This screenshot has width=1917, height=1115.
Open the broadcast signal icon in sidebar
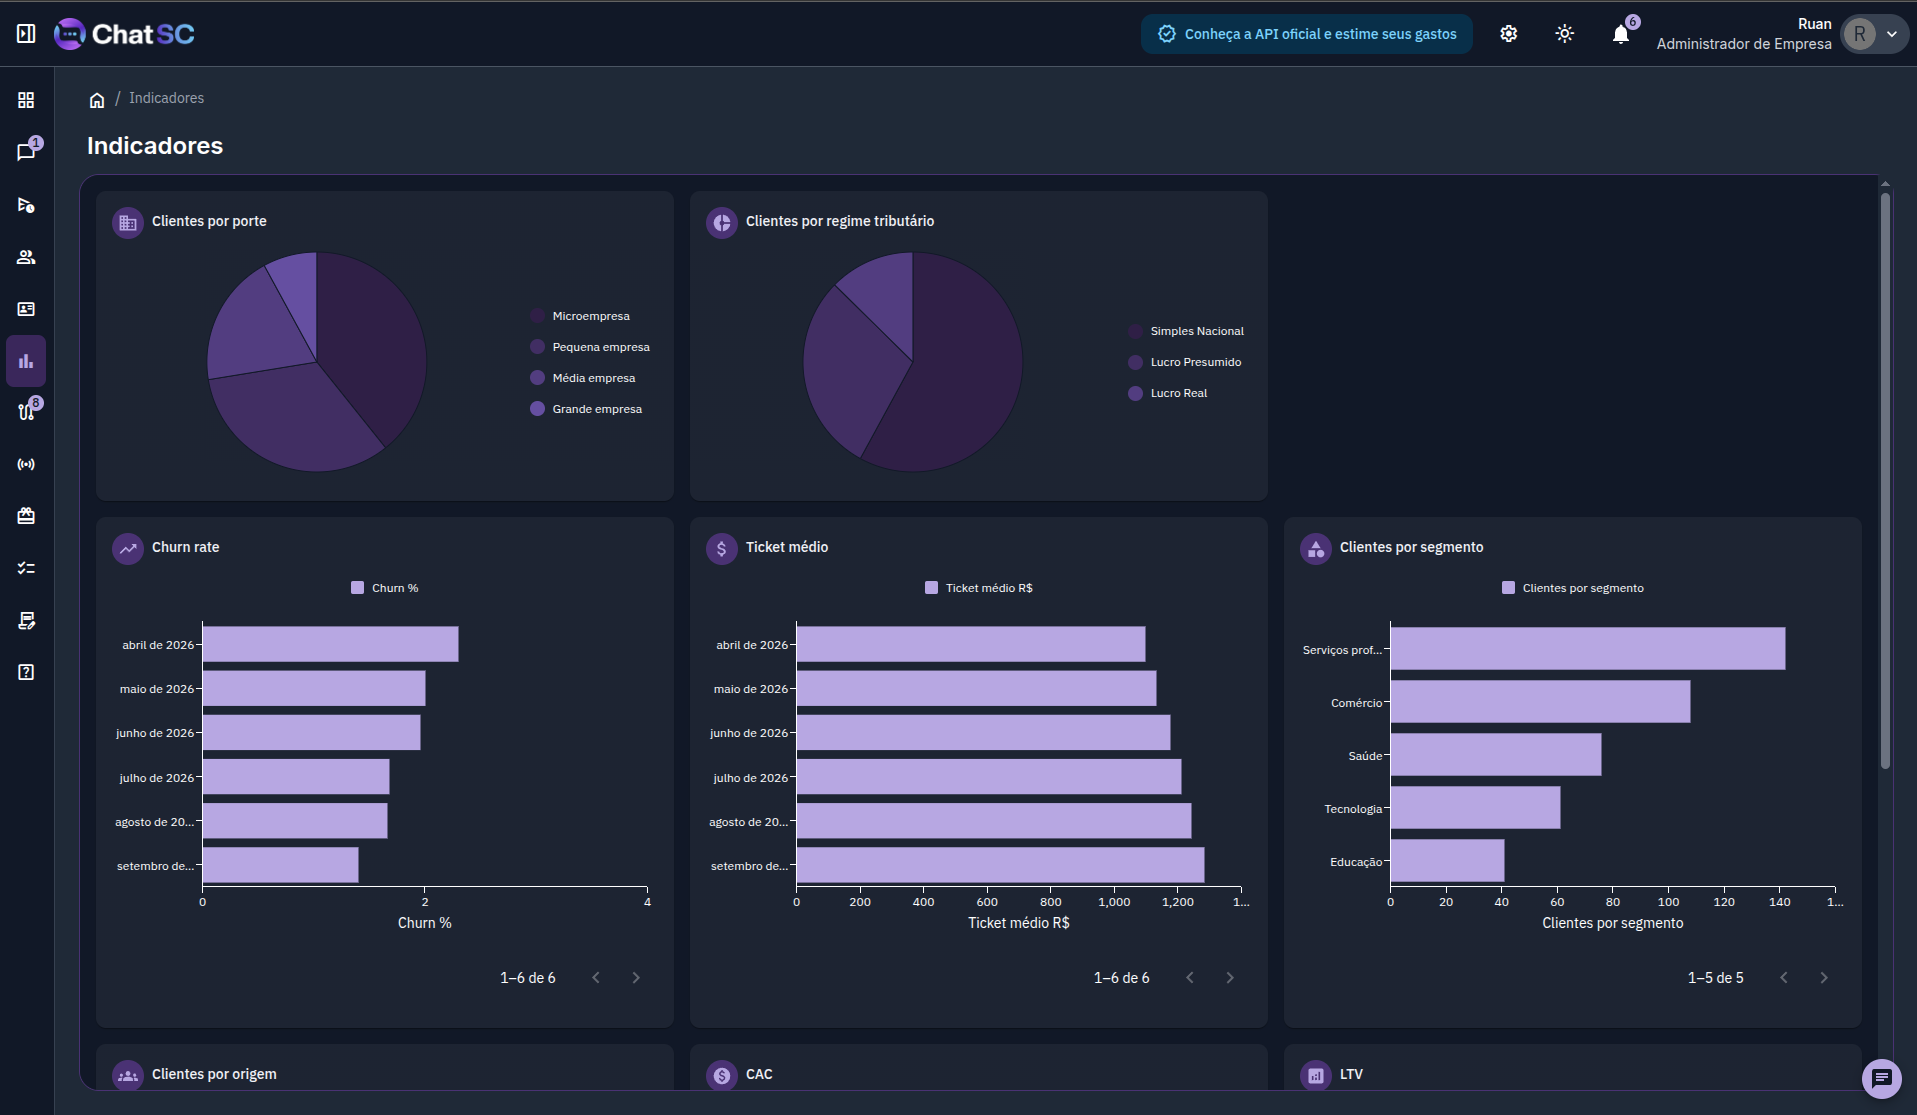(26, 464)
